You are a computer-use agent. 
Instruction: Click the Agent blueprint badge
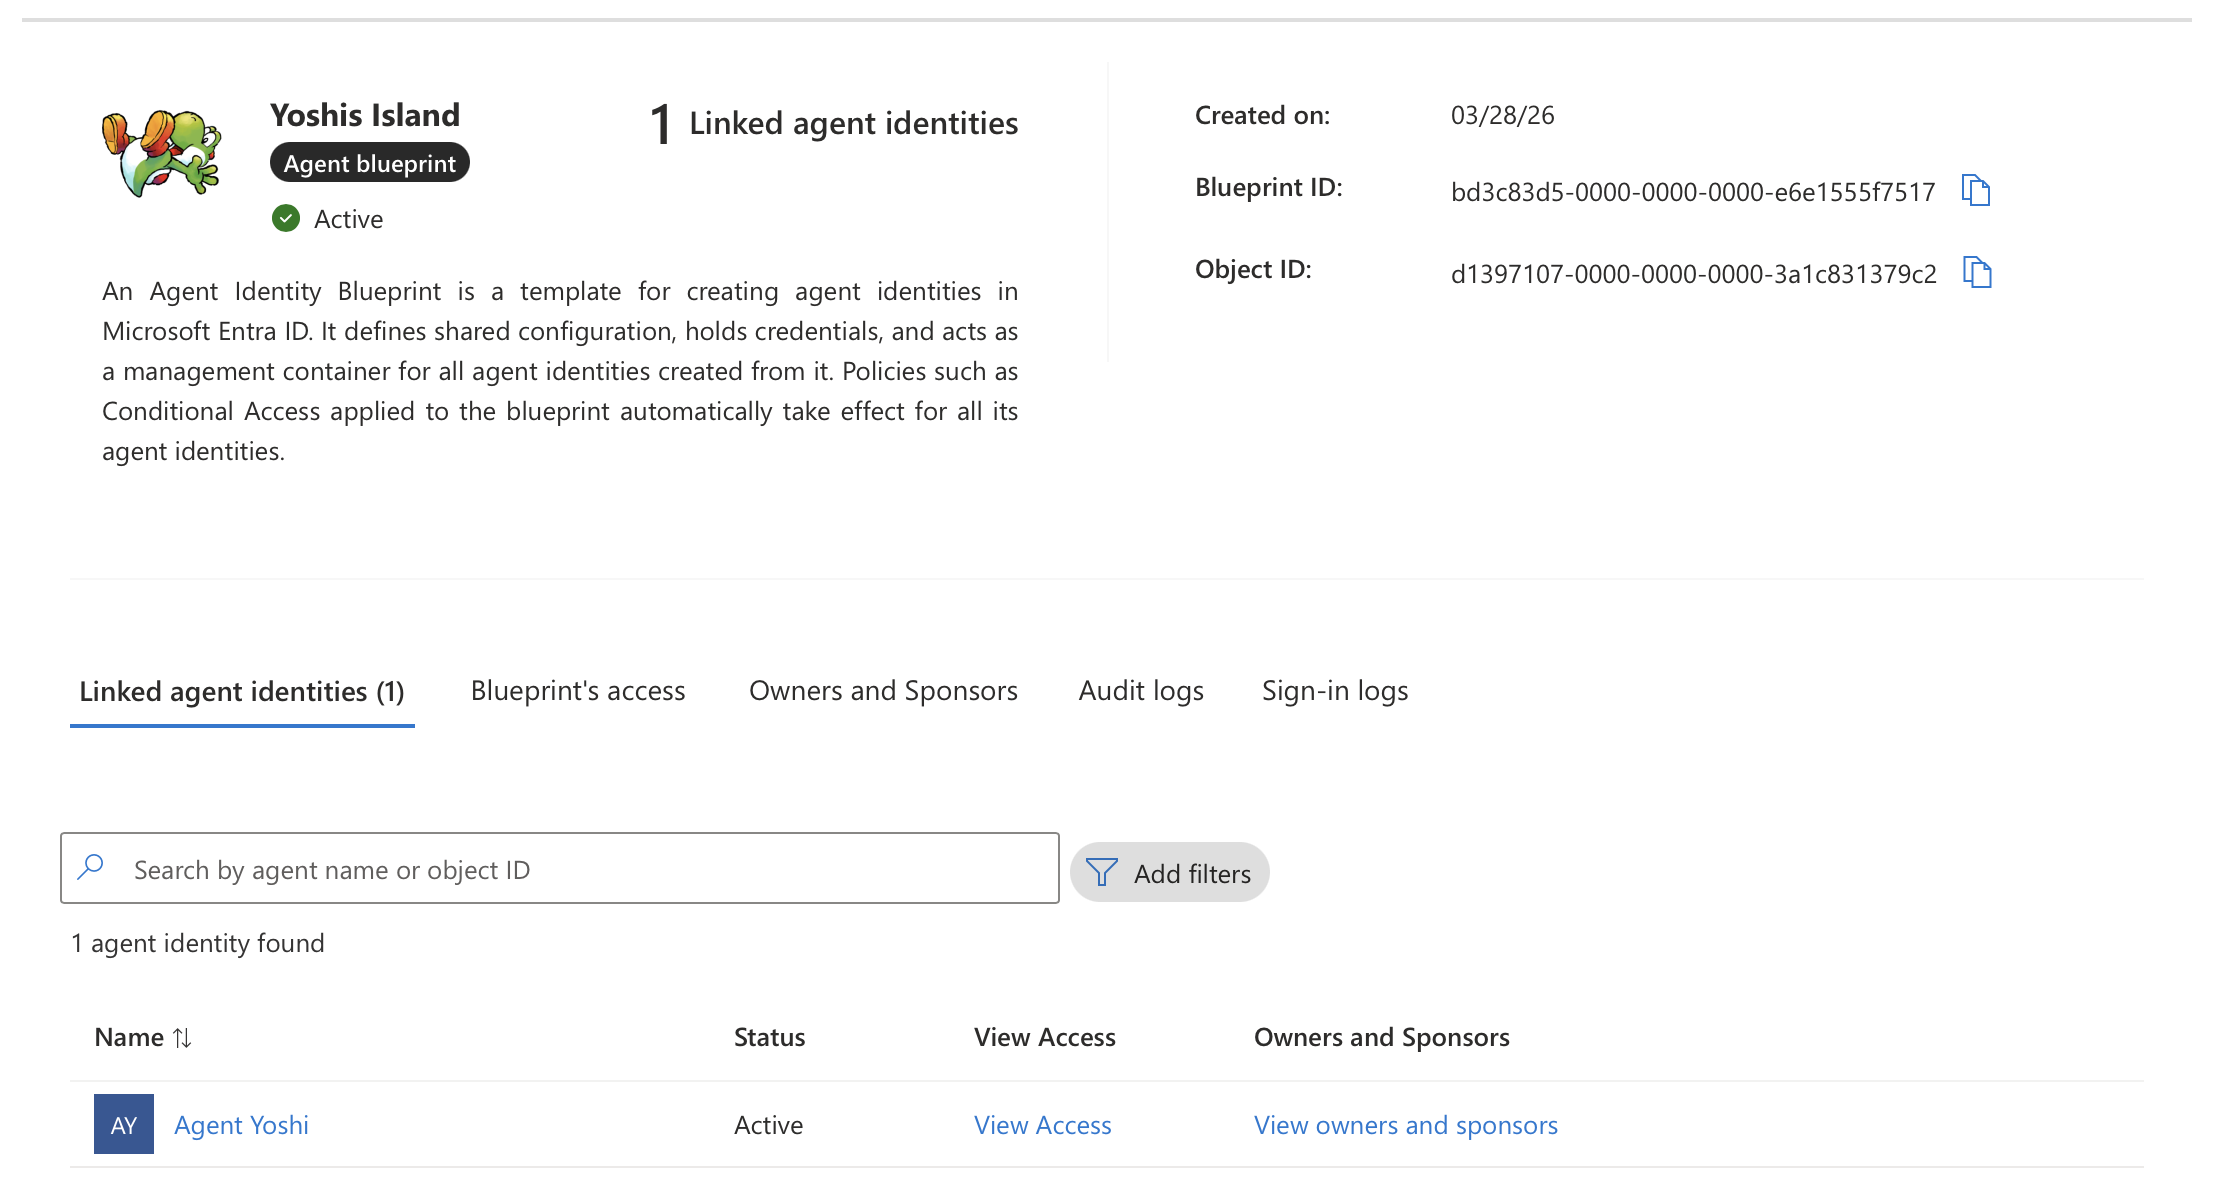pyautogui.click(x=369, y=163)
